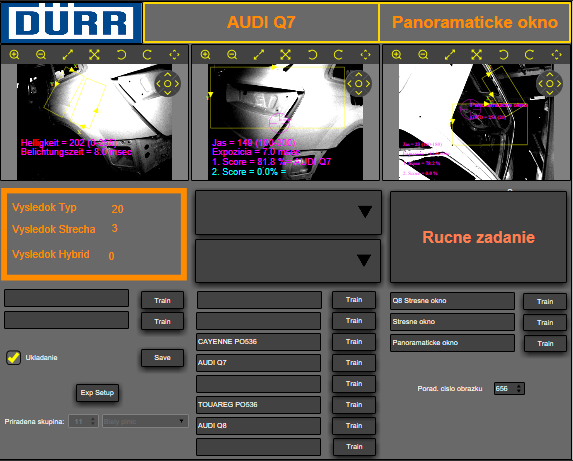Select diagonal fit tool in right viewer

pos(450,55)
